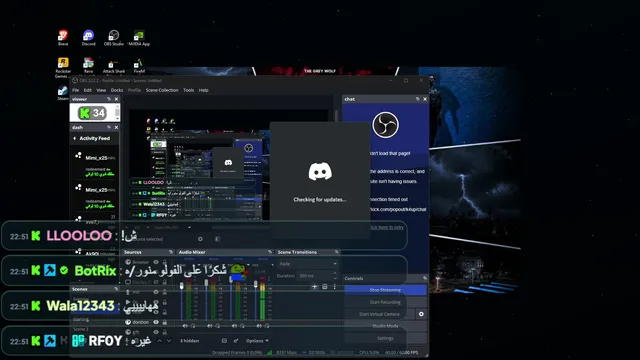This screenshot has width=640, height=360.
Task: Pop out the Audio Mixer dock
Action: tap(270, 252)
